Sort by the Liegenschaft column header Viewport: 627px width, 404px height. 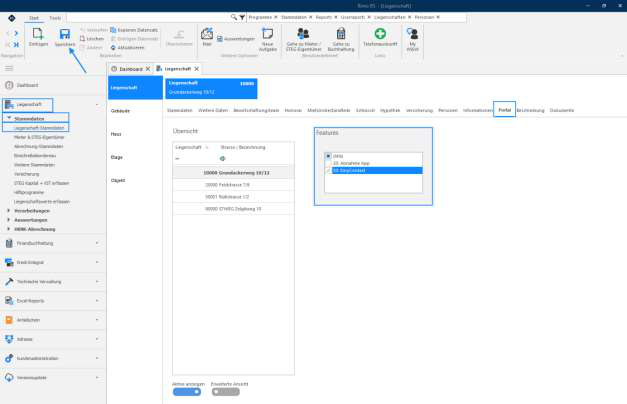[x=188, y=147]
